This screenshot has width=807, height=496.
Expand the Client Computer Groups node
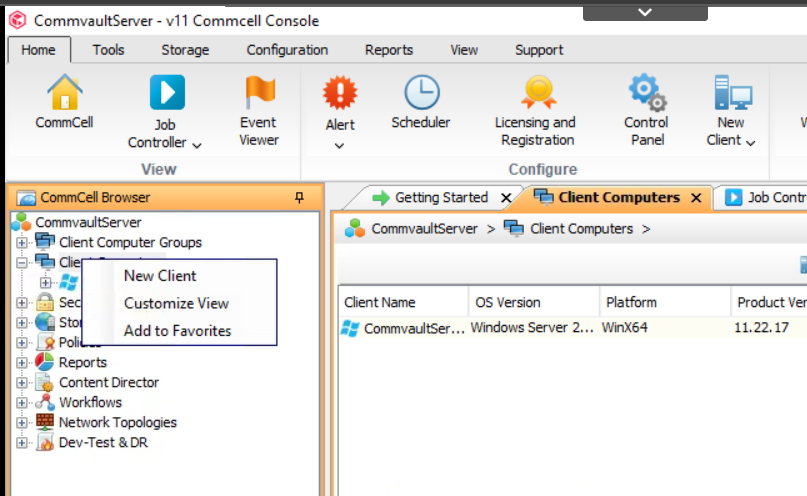coord(22,242)
